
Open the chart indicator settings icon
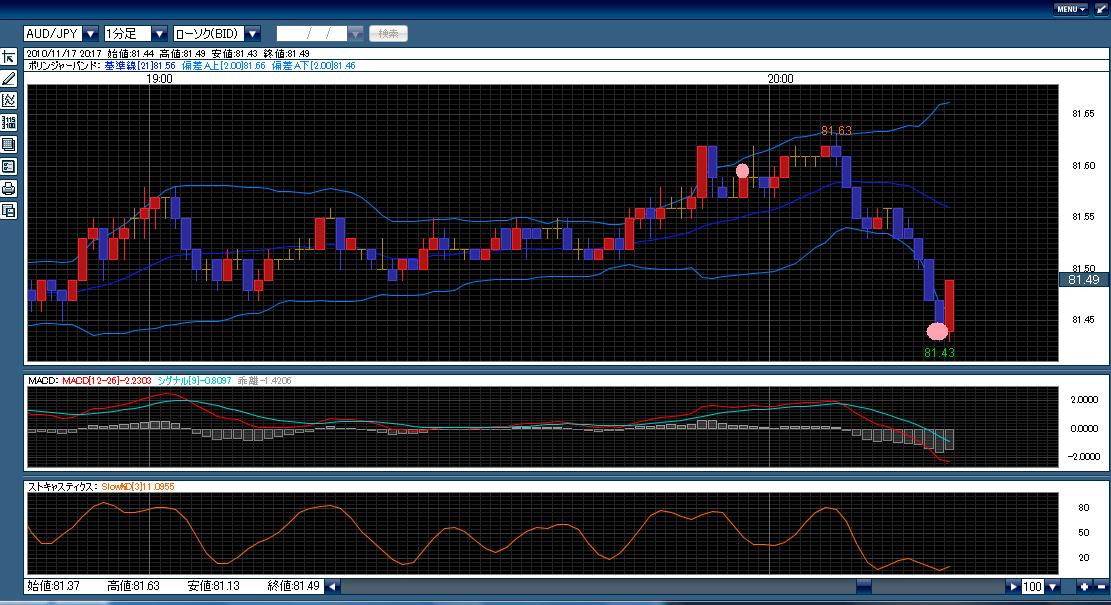point(9,101)
